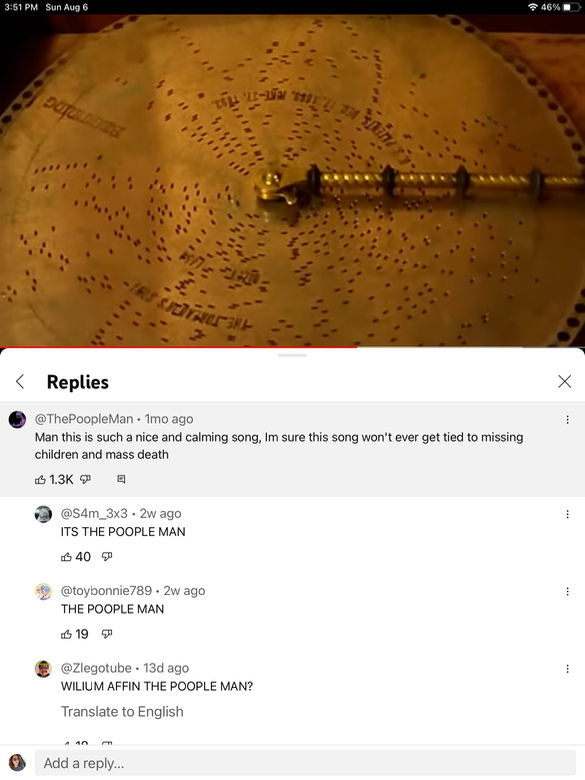The height and width of the screenshot is (780, 585).
Task: Open the @ThePoopleMan profile avatar
Action: (17, 420)
